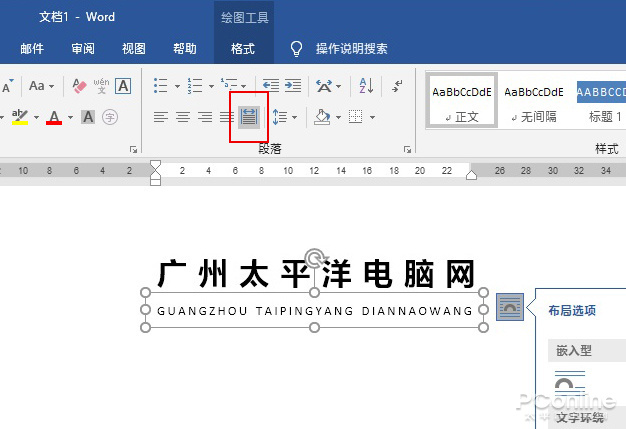Apply bullet list formatting
The image size is (626, 429).
[160, 85]
